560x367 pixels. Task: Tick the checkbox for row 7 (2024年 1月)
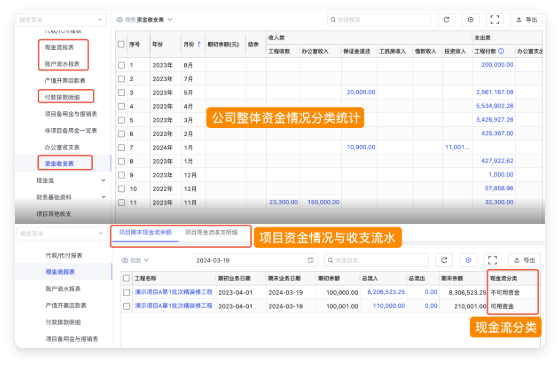[121, 147]
